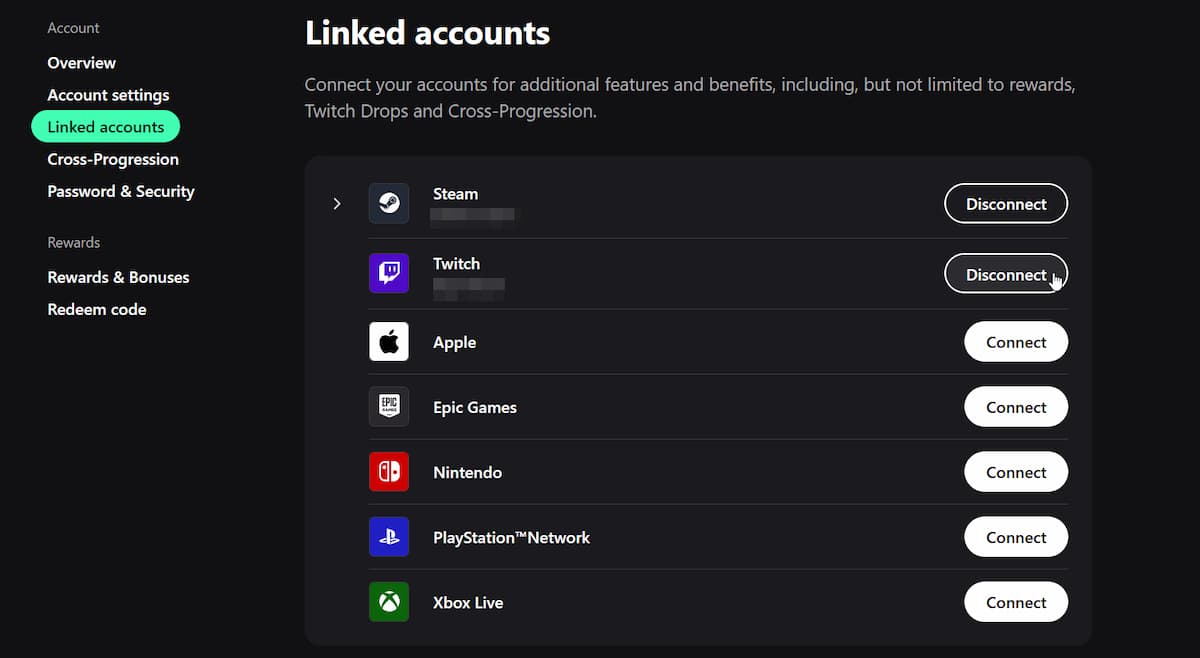Click the PlayStation™Network label text
The image size is (1200, 658).
tap(512, 537)
